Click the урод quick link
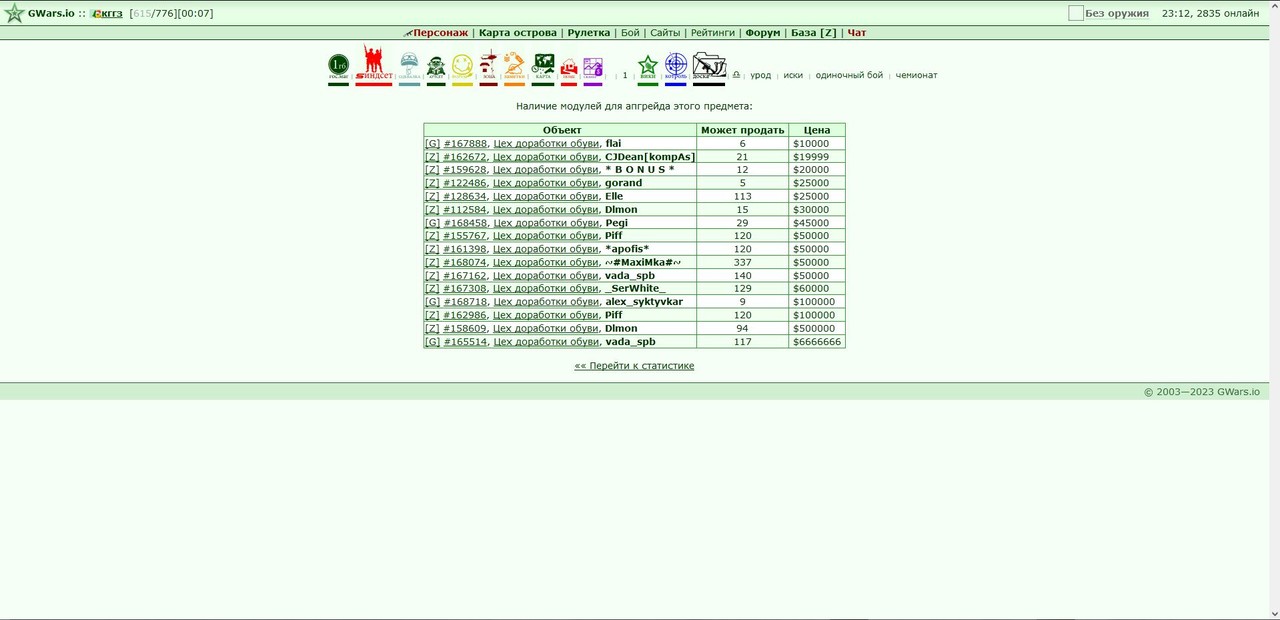 (x=761, y=75)
